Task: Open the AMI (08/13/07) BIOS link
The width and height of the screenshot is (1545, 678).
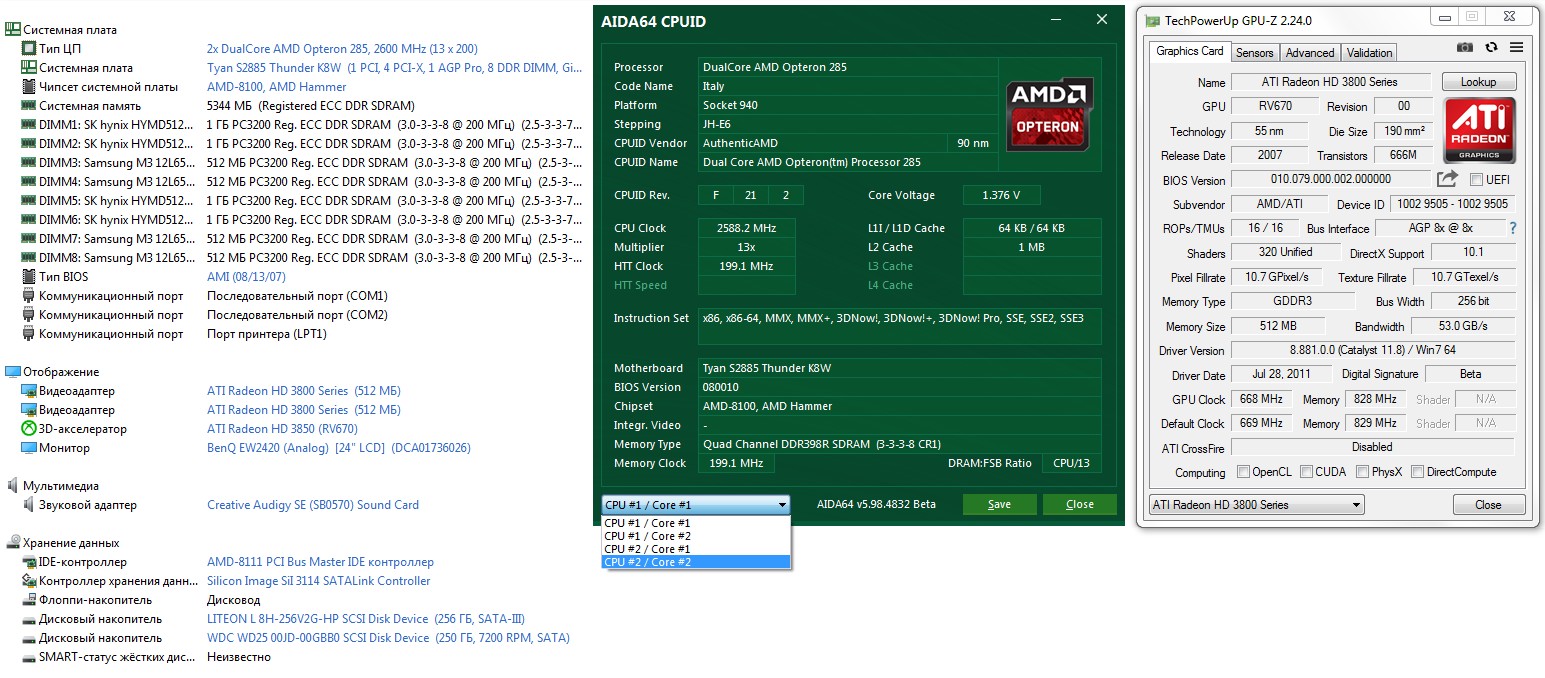Action: point(246,277)
